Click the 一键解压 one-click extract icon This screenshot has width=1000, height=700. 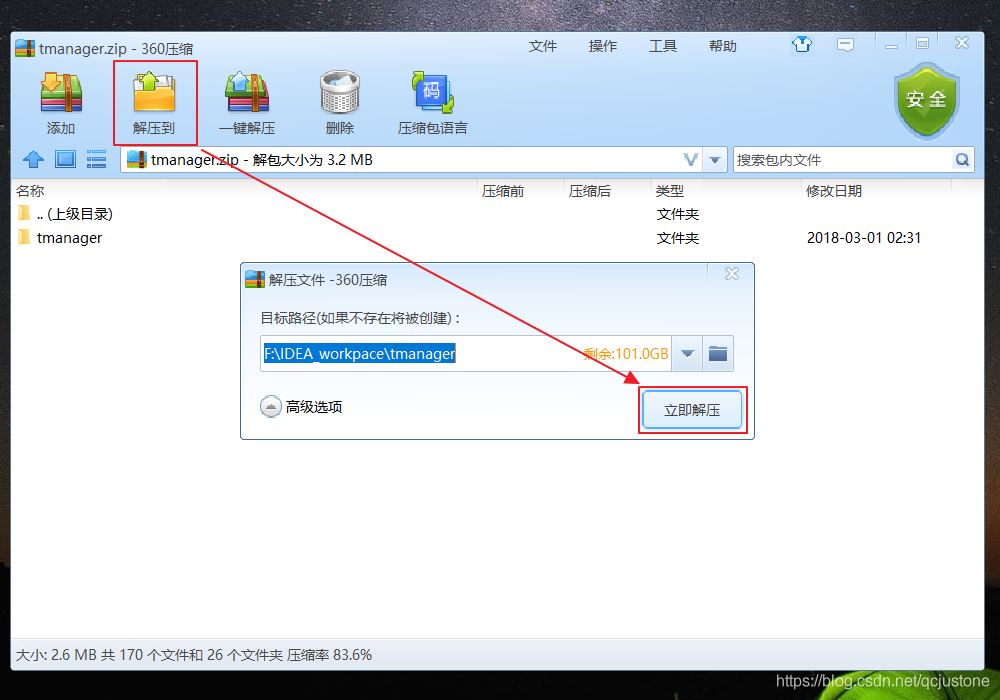tap(245, 100)
